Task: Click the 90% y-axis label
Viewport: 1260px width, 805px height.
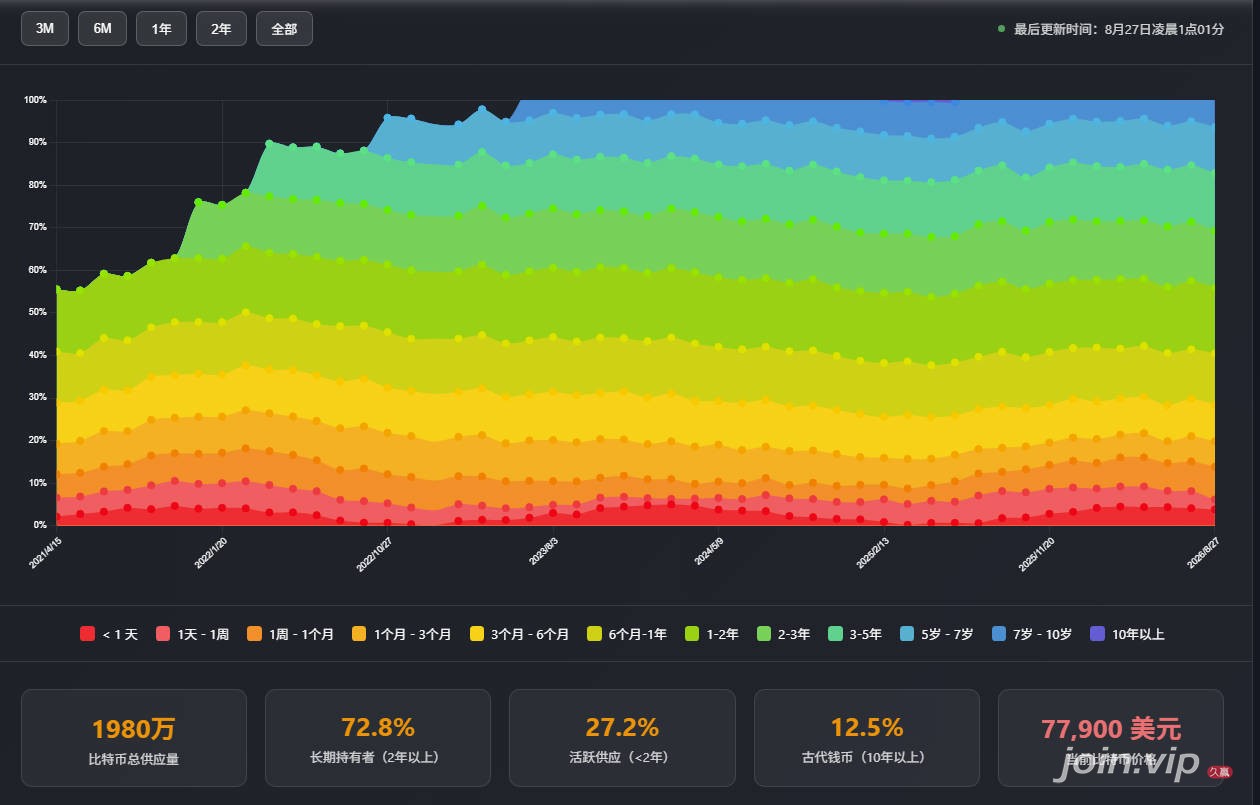Action: (x=37, y=142)
